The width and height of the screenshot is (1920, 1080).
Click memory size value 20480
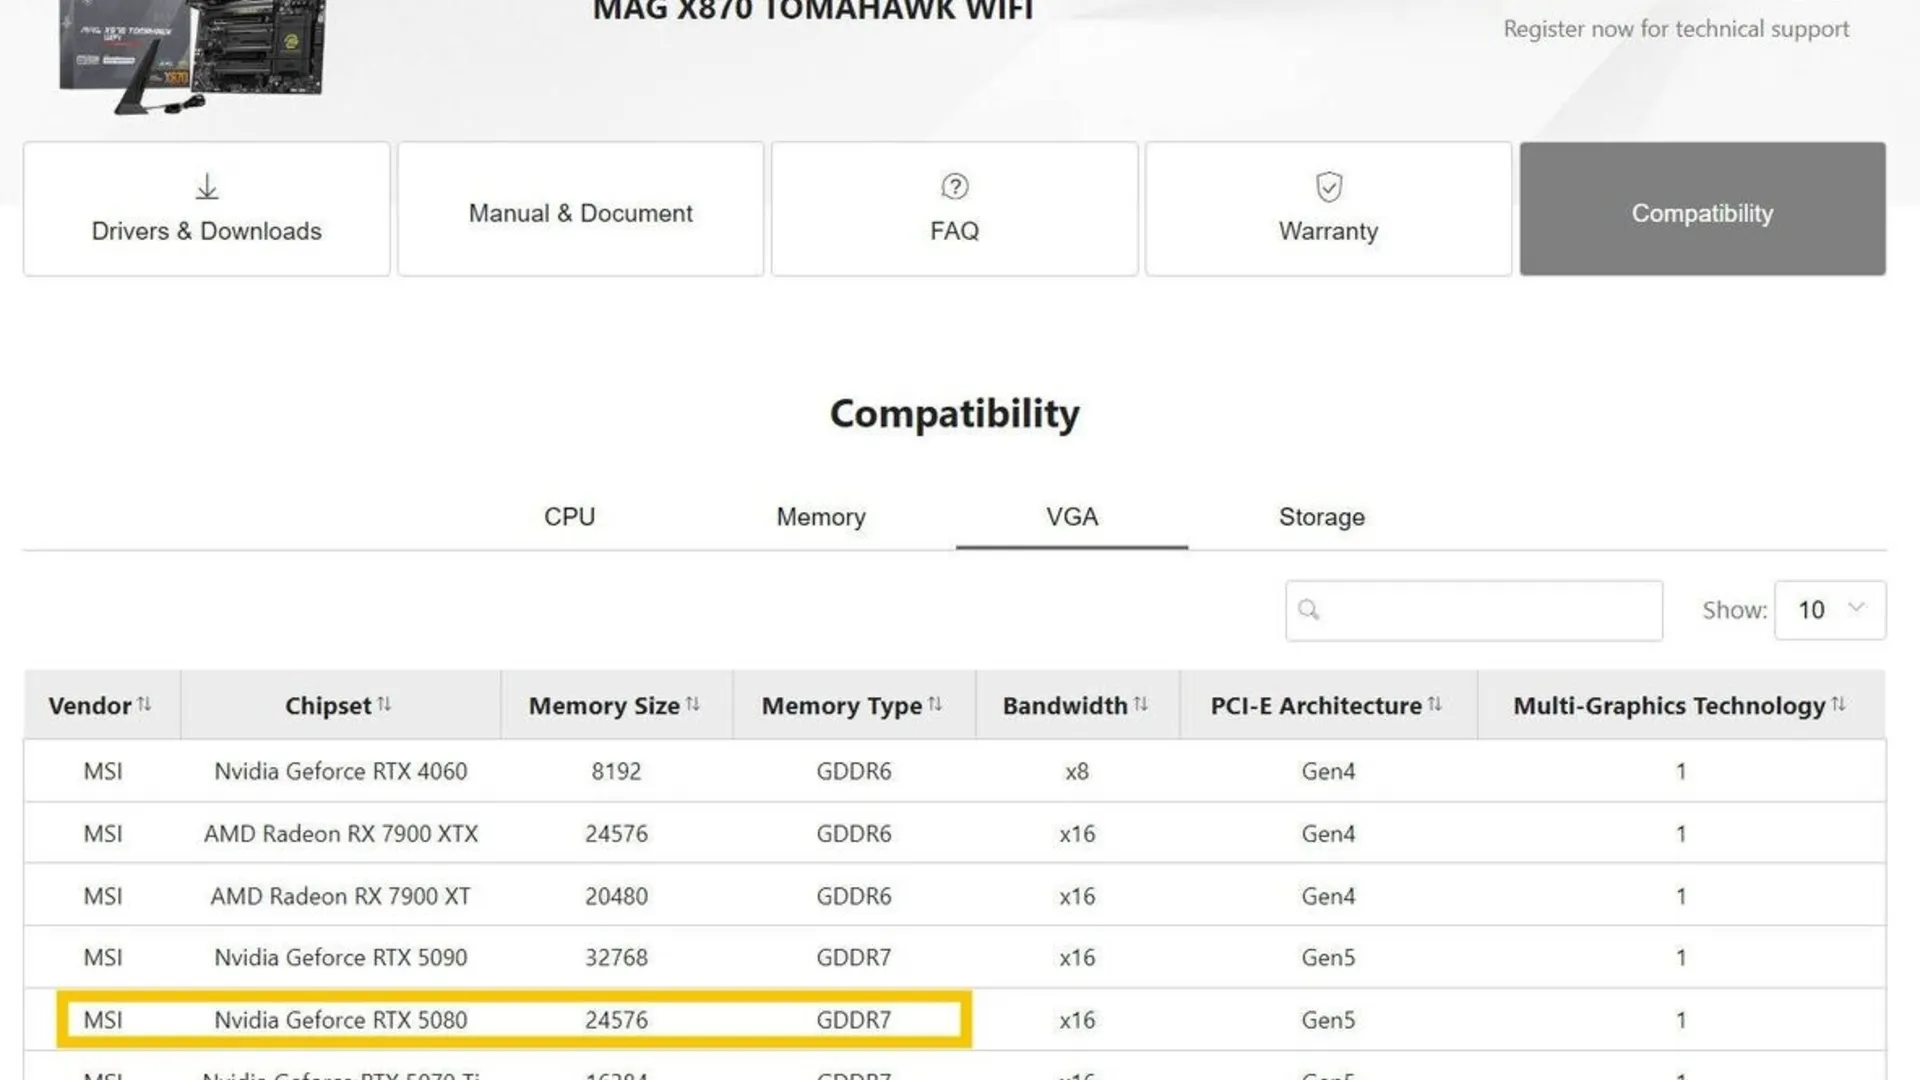tap(616, 896)
